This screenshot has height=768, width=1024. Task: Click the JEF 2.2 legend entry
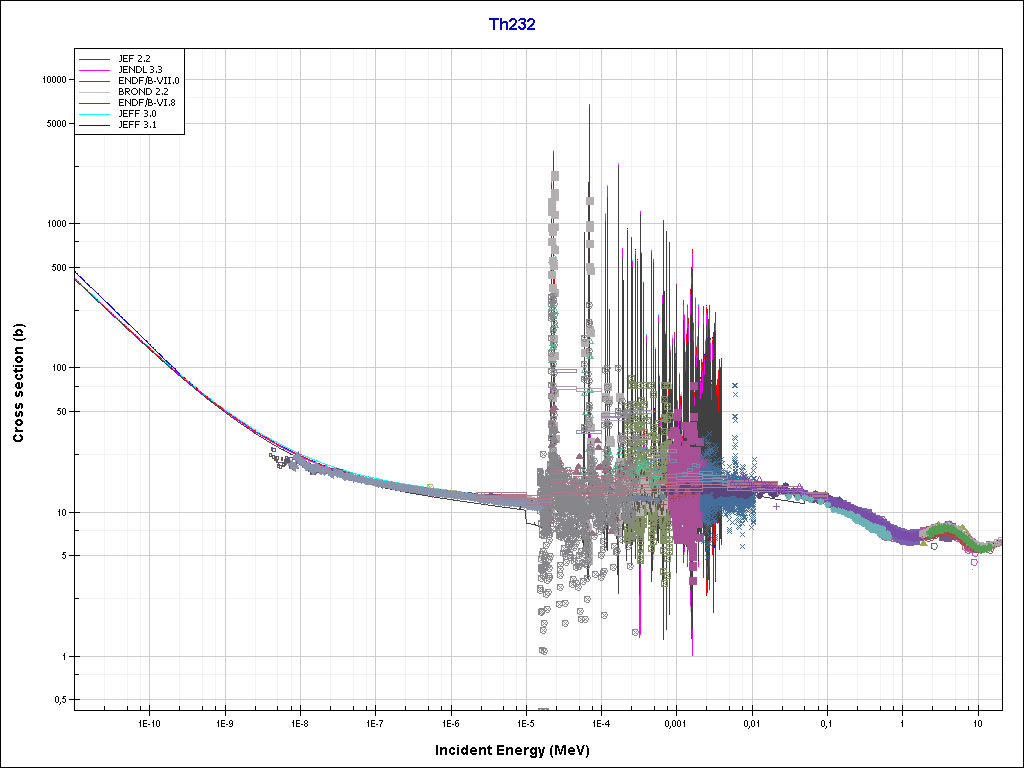[132, 57]
